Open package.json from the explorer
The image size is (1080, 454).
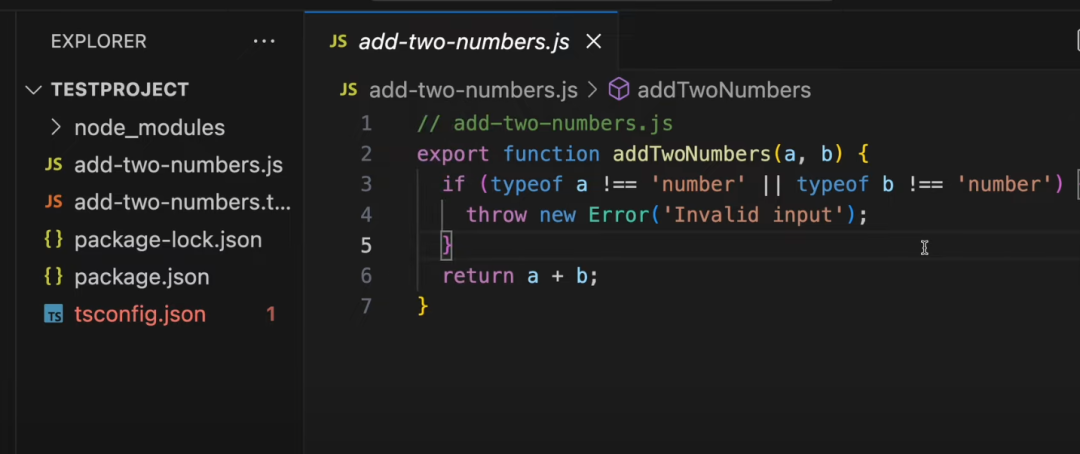[141, 277]
